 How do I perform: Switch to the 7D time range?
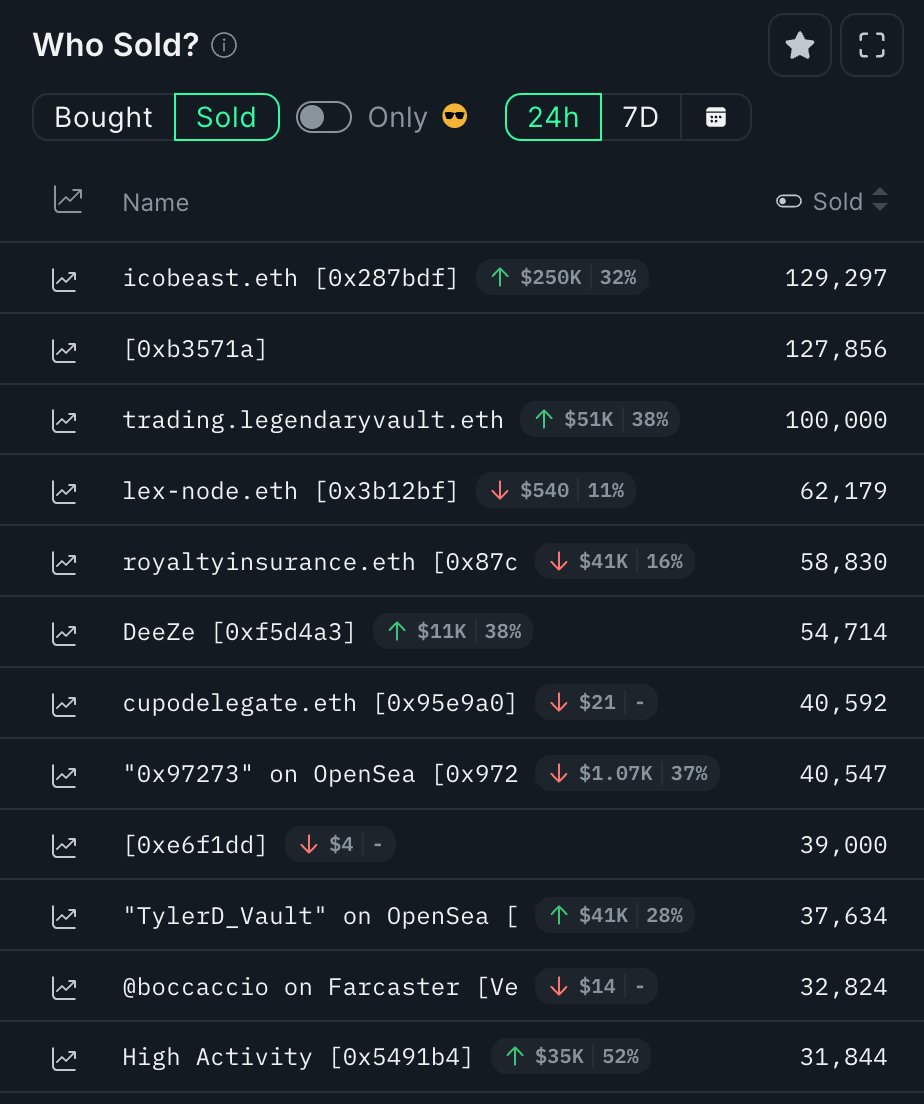pyautogui.click(x=641, y=117)
